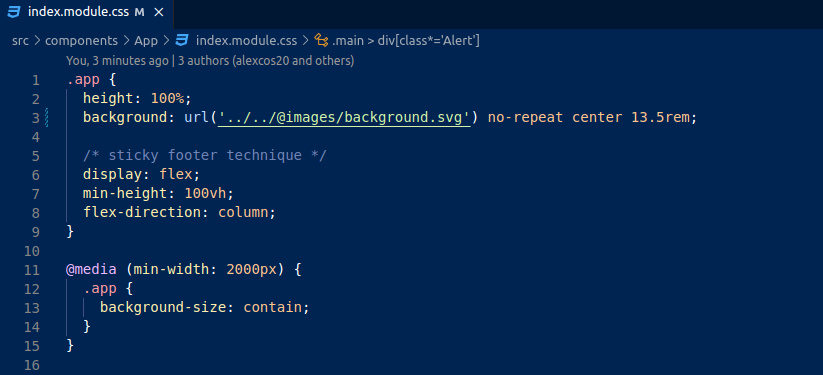823x375 pixels.
Task: Click the .app selector on line 12
Action: coord(100,289)
